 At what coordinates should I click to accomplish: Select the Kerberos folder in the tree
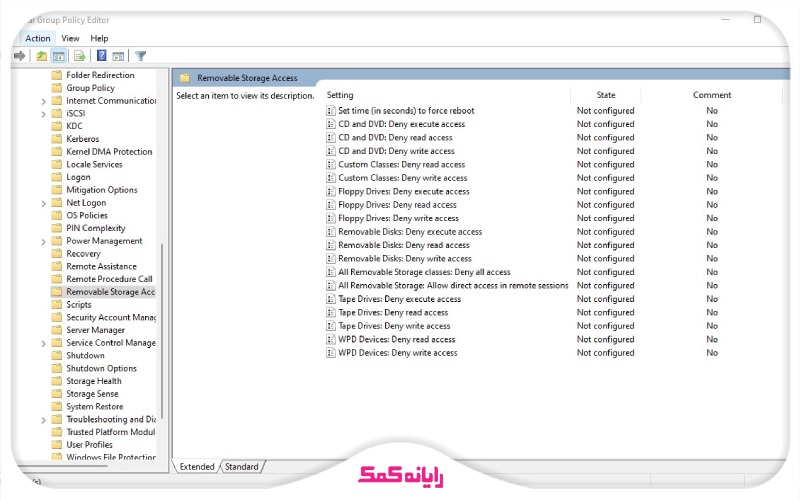point(82,139)
